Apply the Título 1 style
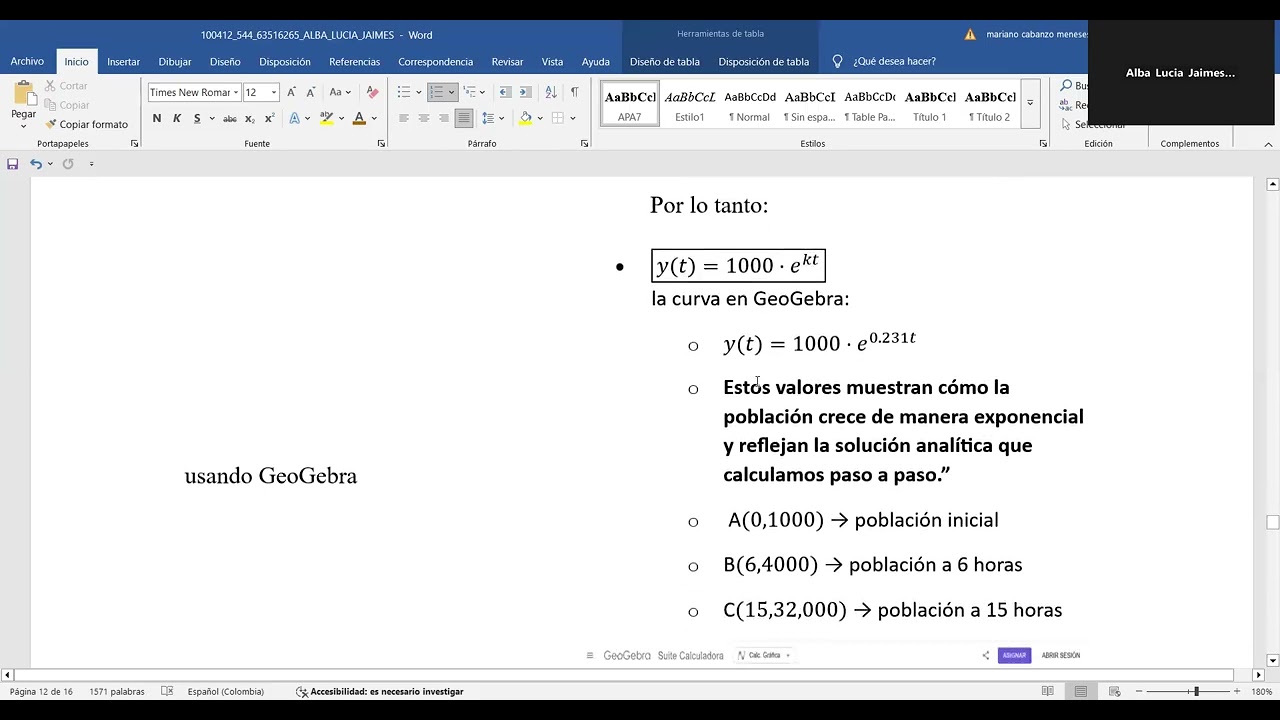Image resolution: width=1280 pixels, height=720 pixels. click(930, 104)
